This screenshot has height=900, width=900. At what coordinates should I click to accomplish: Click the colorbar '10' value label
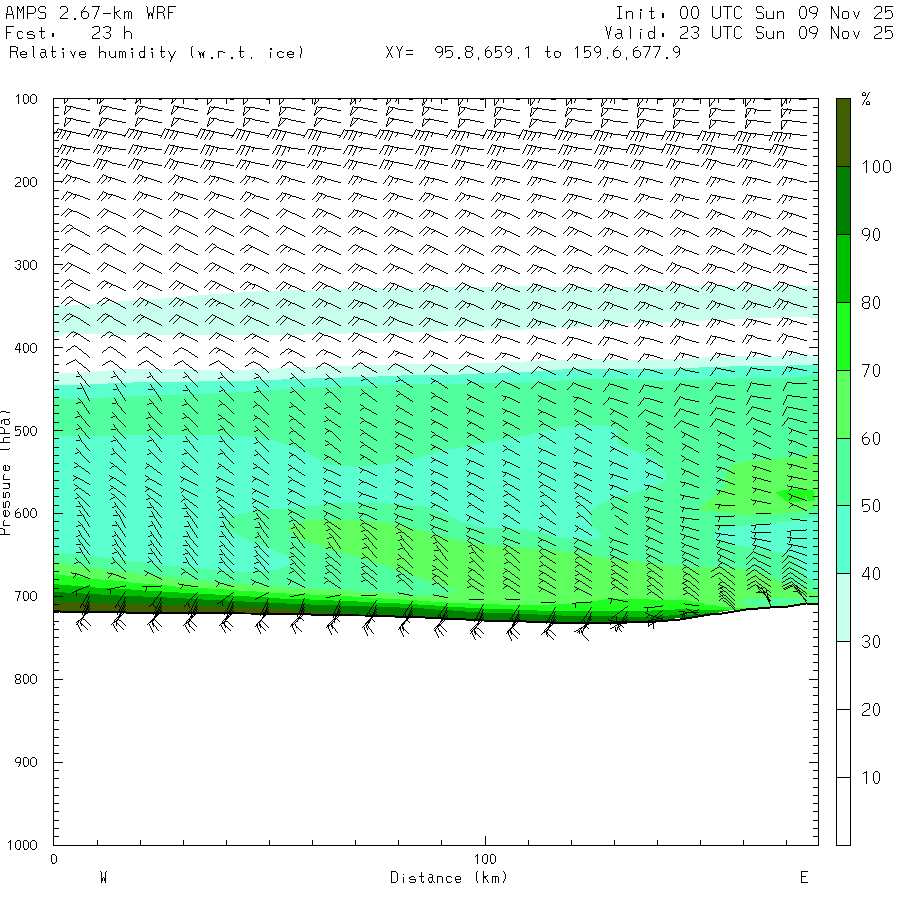[x=871, y=778]
